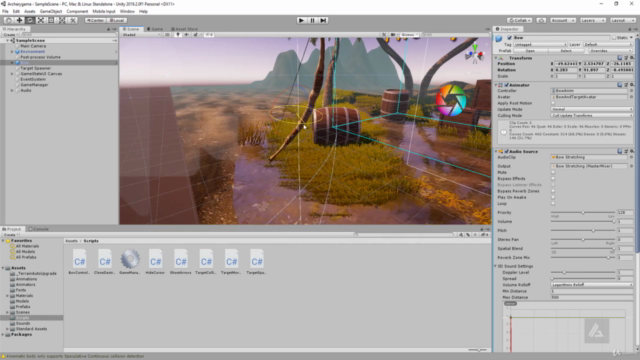
Task: Open the Layer dropdown
Action: pyautogui.click(x=608, y=44)
